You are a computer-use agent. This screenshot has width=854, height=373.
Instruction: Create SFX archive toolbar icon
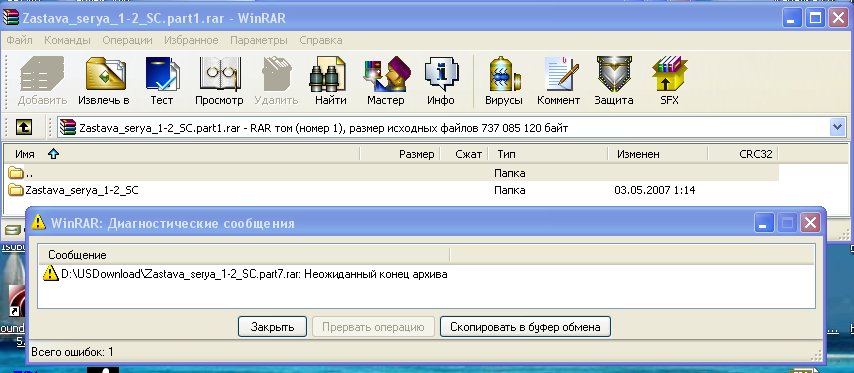click(x=669, y=74)
